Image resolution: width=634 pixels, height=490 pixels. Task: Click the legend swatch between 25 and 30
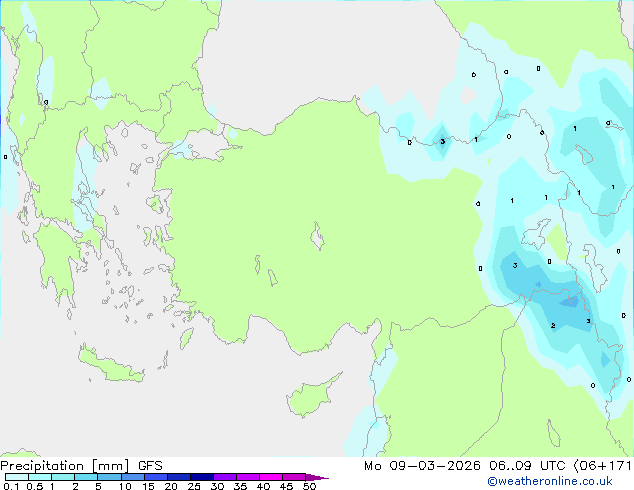coord(202,477)
